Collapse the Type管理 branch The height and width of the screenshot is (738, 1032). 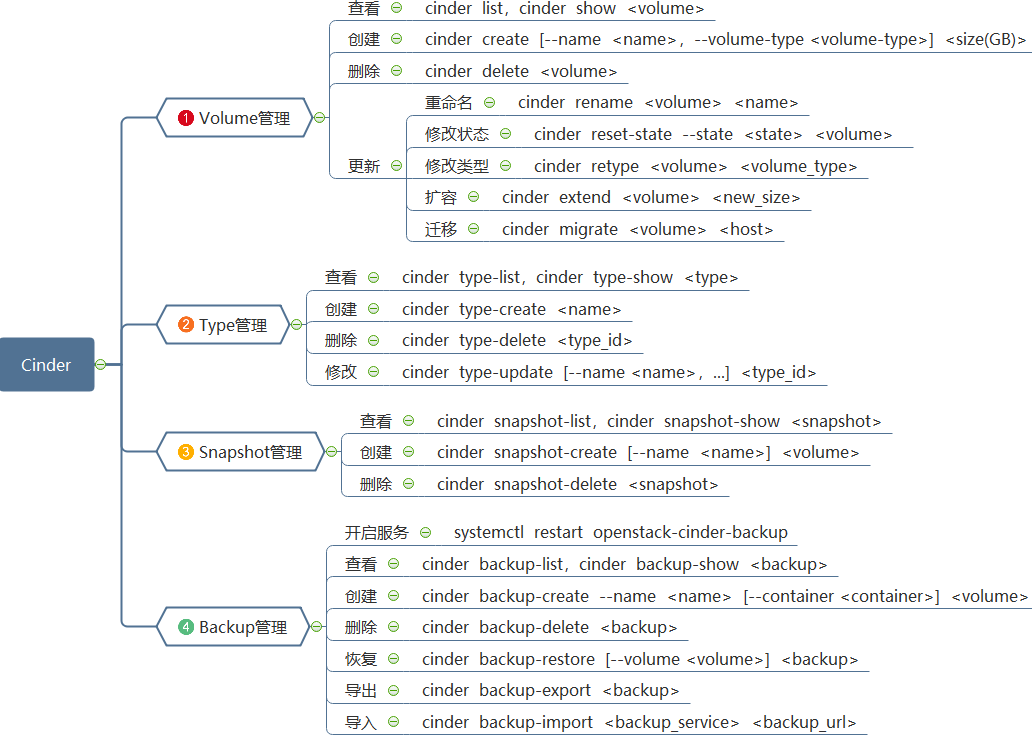(x=296, y=325)
